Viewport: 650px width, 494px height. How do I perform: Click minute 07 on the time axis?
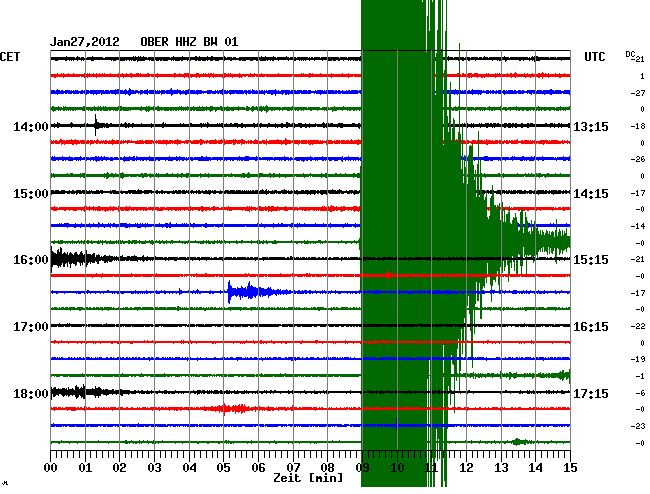pyautogui.click(x=293, y=468)
